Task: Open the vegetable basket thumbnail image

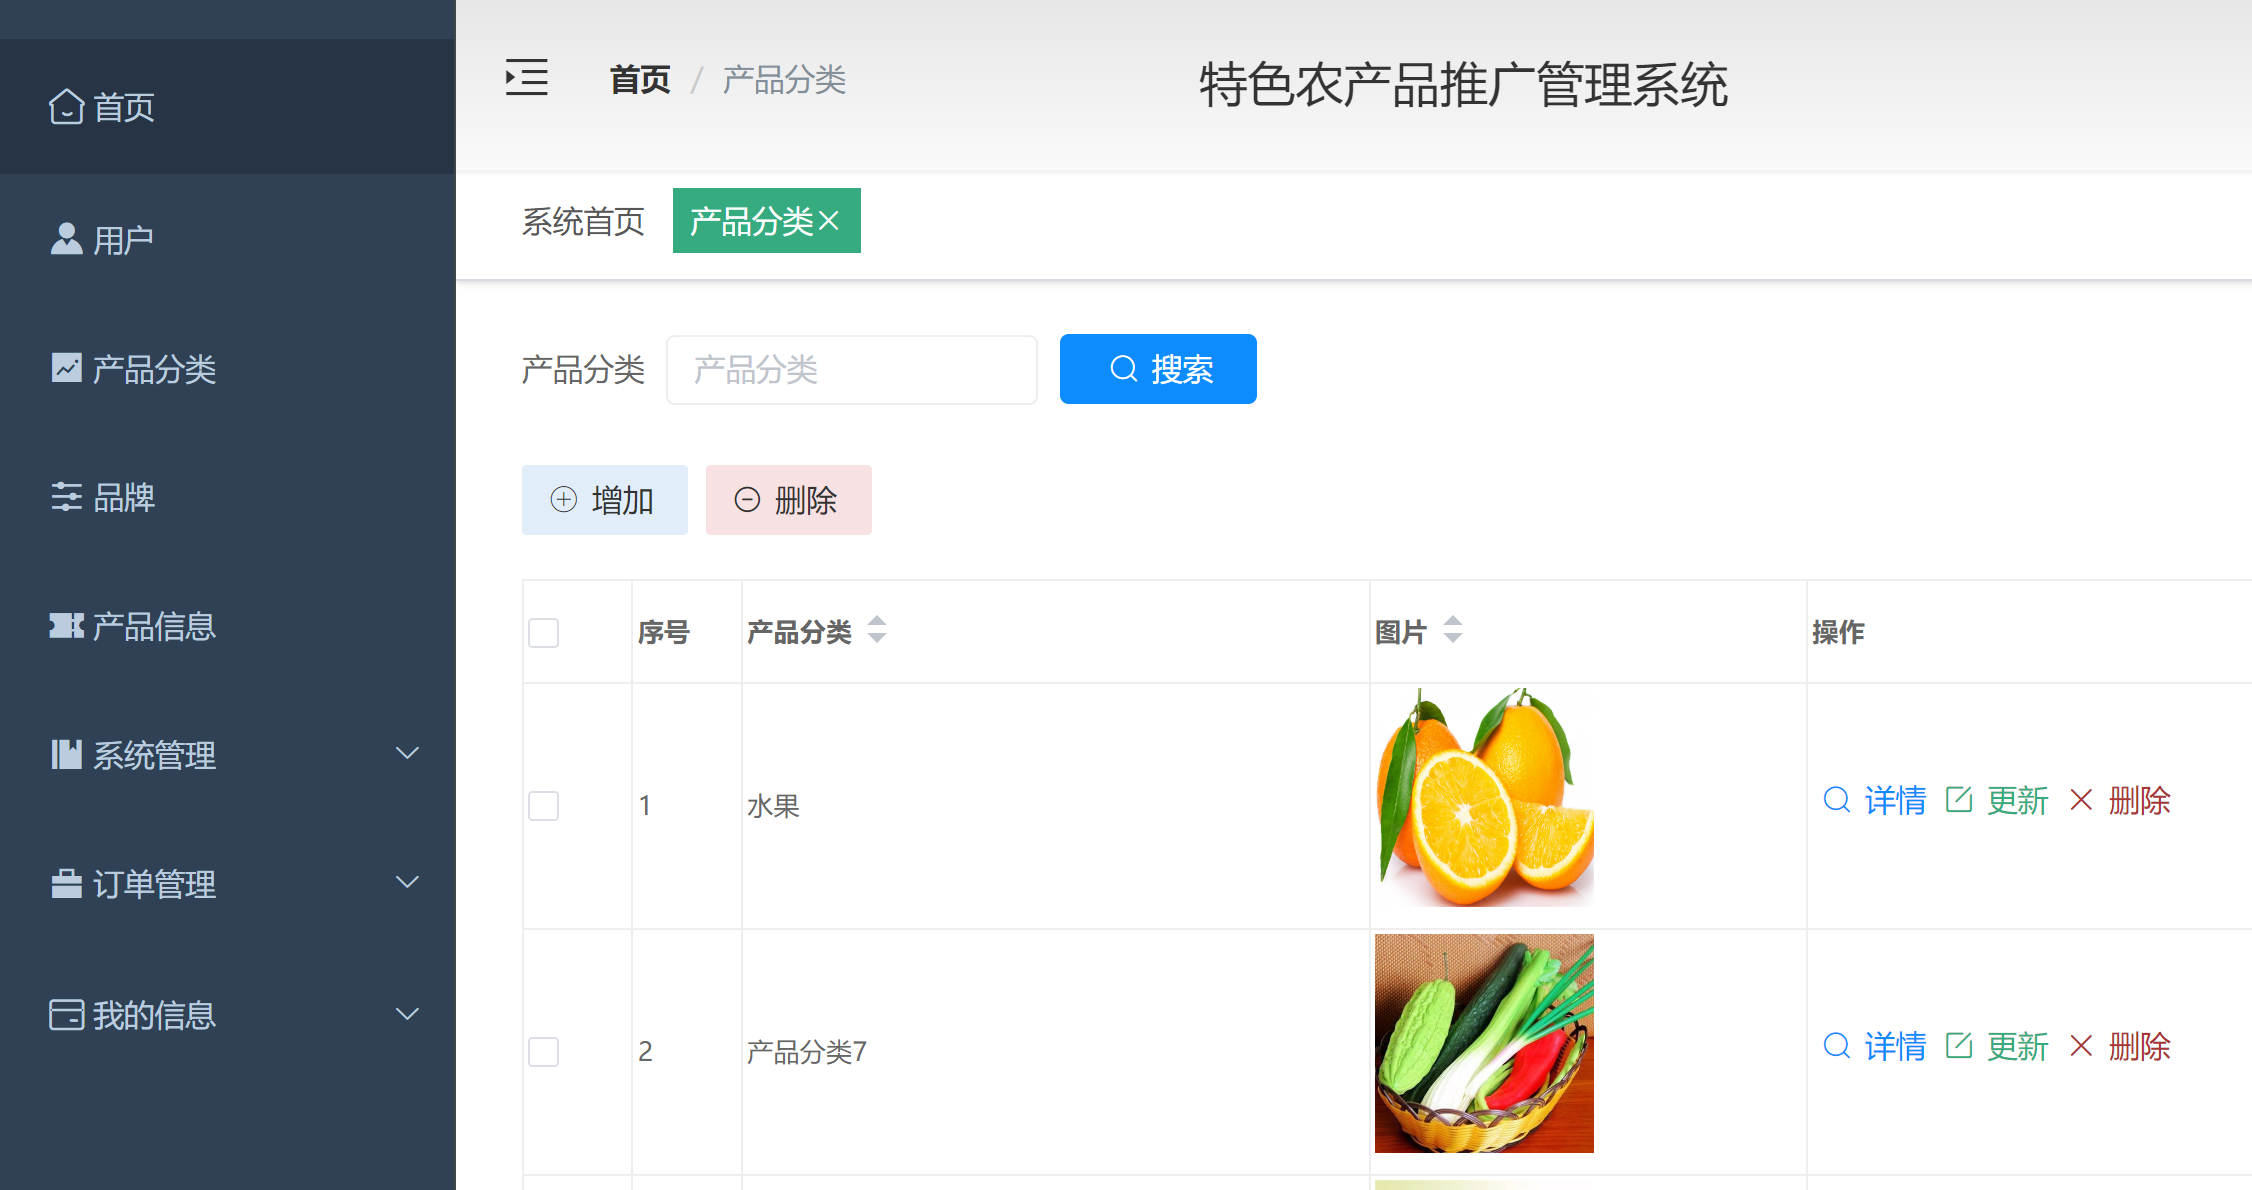Action: 1484,1043
